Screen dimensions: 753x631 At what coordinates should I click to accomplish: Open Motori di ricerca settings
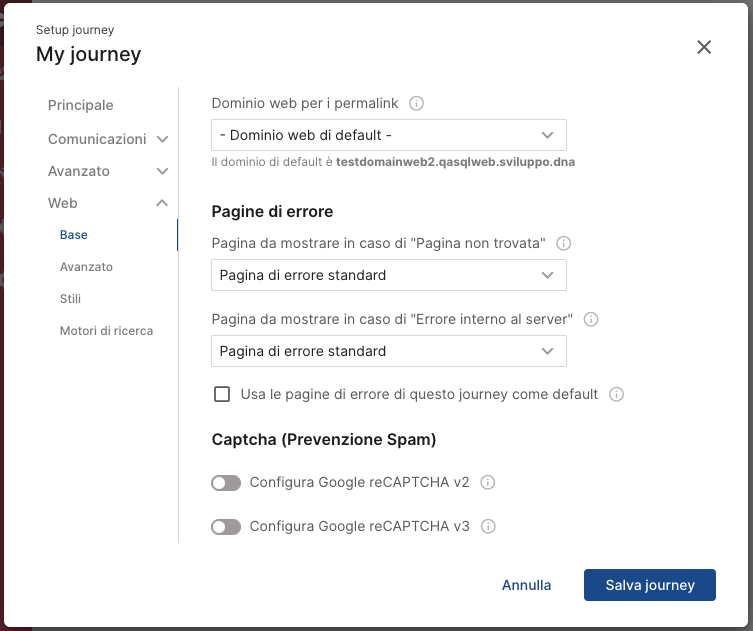tap(106, 331)
